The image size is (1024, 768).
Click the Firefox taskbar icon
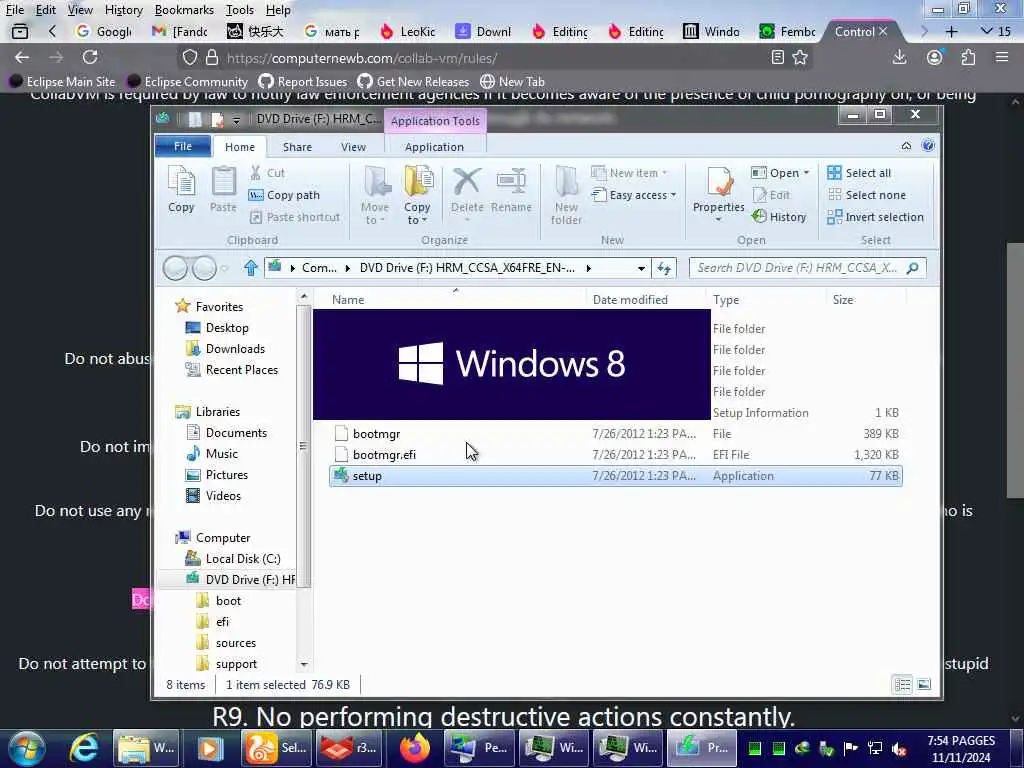415,748
